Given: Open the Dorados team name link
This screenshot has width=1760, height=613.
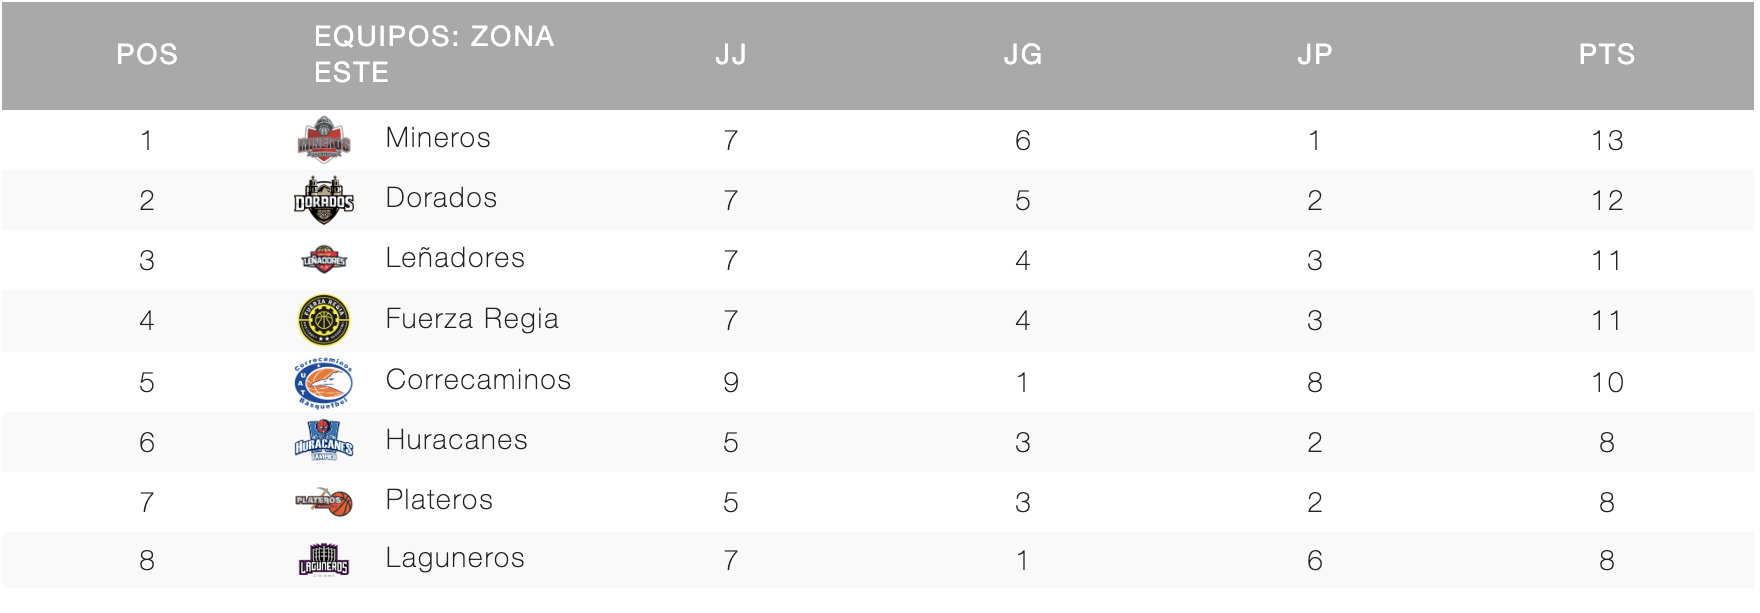Looking at the screenshot, I should click(441, 198).
